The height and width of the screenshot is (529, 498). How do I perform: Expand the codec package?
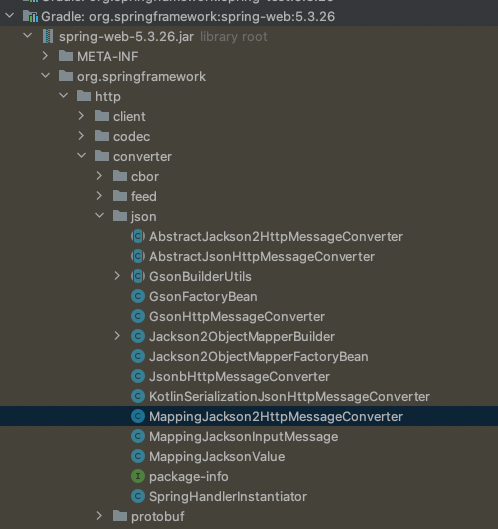click(x=81, y=136)
